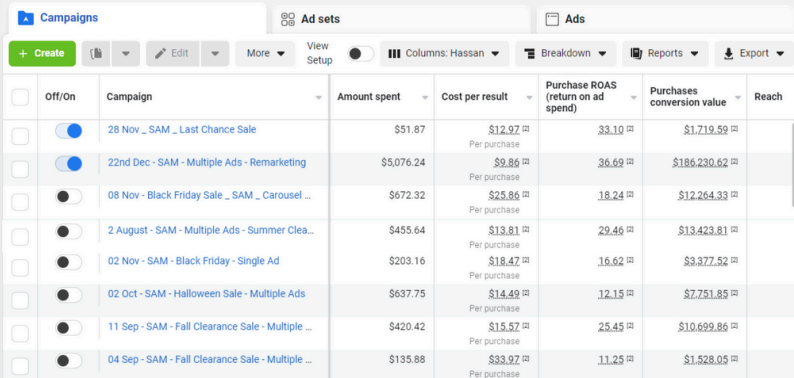
Task: Open 2 August Multiple Ads Summer Clearance campaign
Action: pyautogui.click(x=211, y=230)
